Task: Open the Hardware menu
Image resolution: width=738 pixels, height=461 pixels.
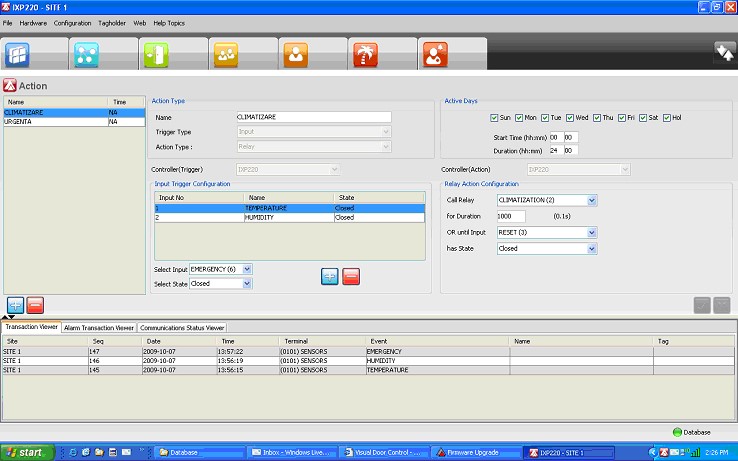Action: [33, 23]
